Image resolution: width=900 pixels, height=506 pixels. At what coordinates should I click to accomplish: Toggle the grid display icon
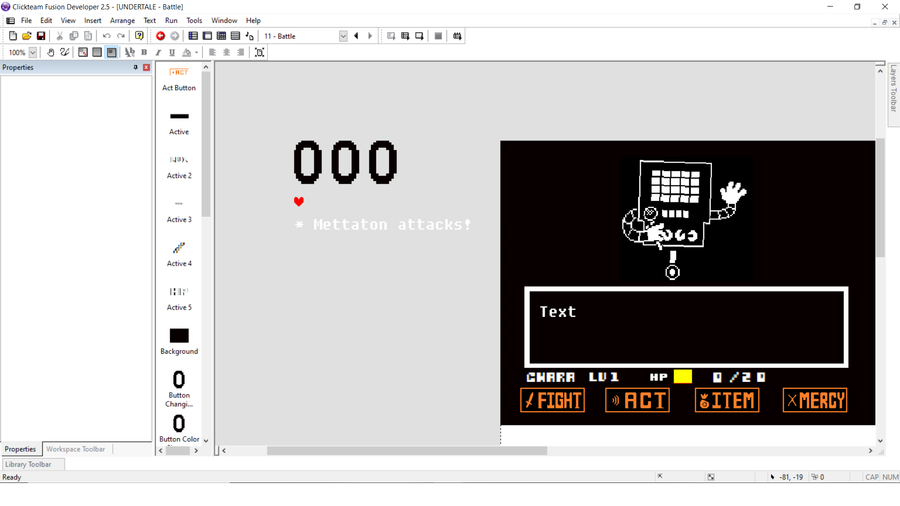[x=97, y=52]
